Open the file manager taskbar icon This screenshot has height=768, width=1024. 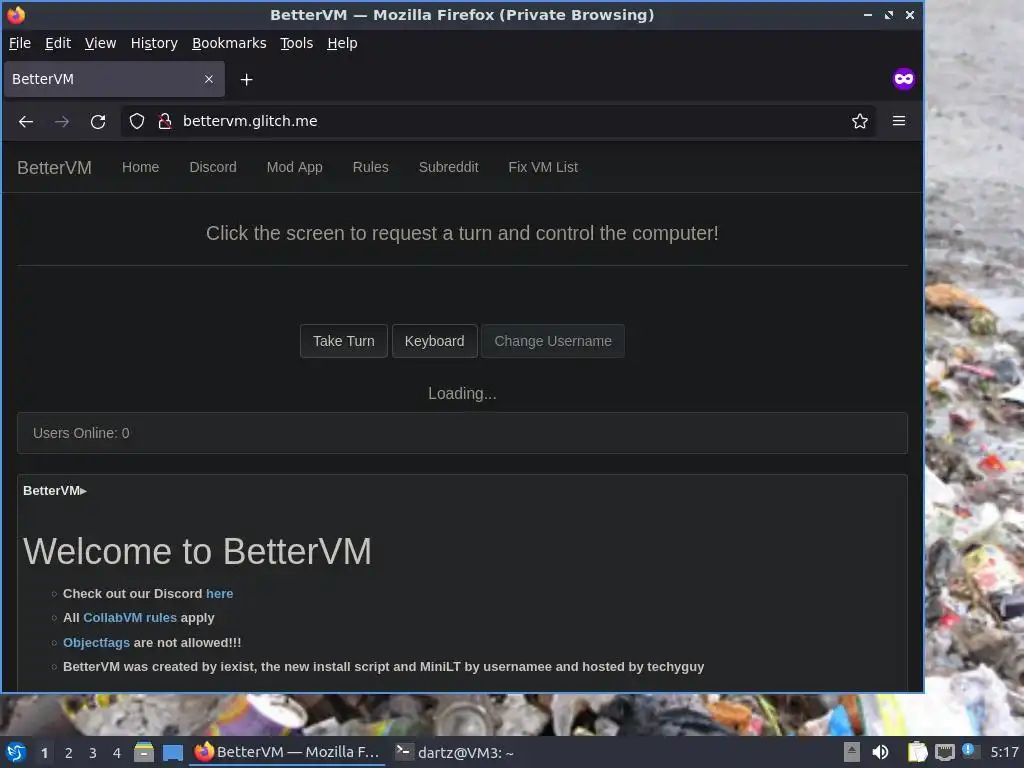[144, 752]
